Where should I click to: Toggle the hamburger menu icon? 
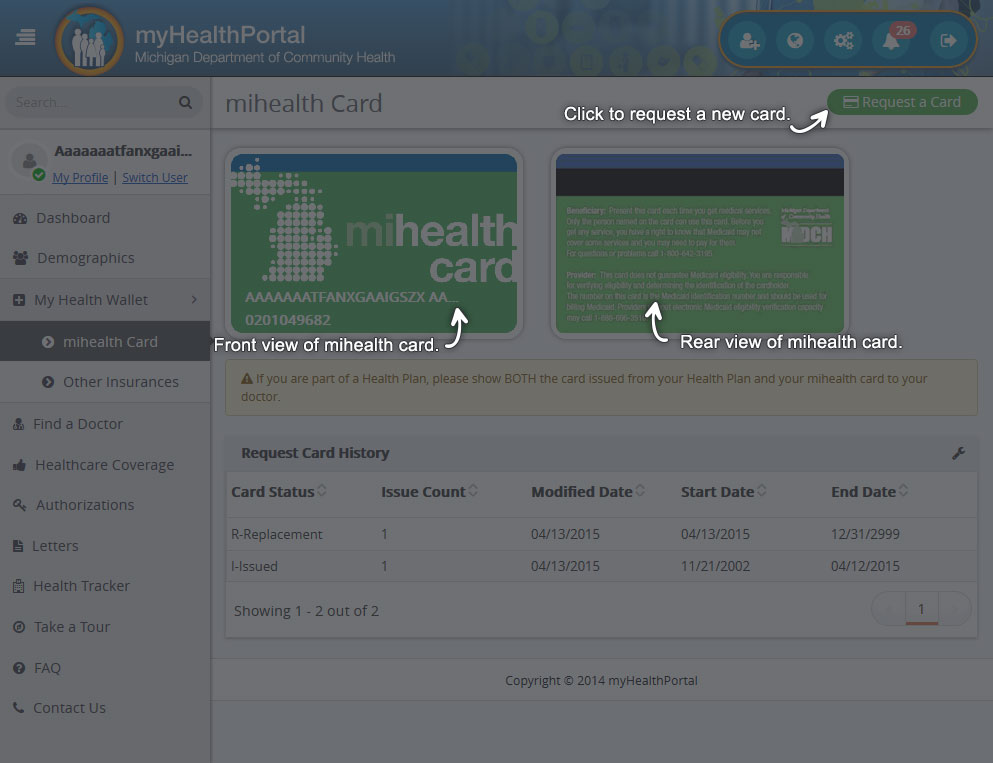25,37
